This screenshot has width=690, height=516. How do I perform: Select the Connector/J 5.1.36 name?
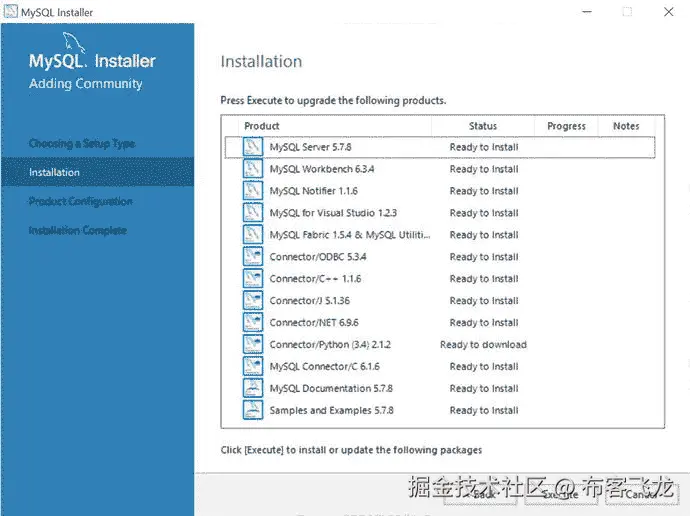(310, 301)
